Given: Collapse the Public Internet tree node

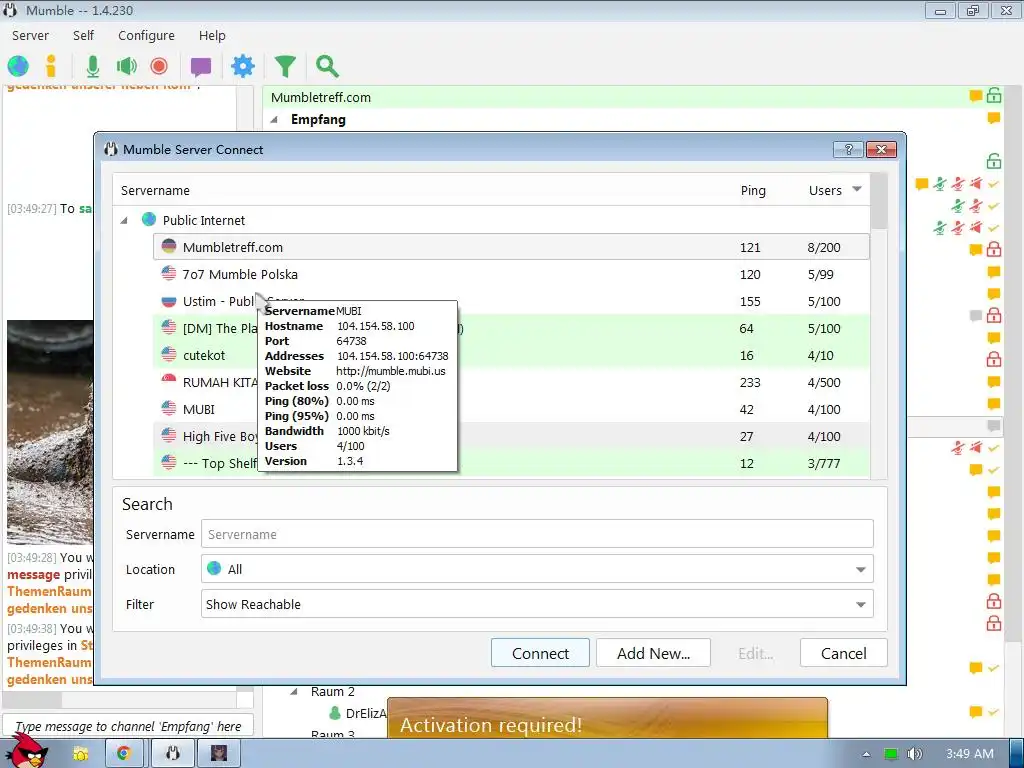Looking at the screenshot, I should pos(124,221).
